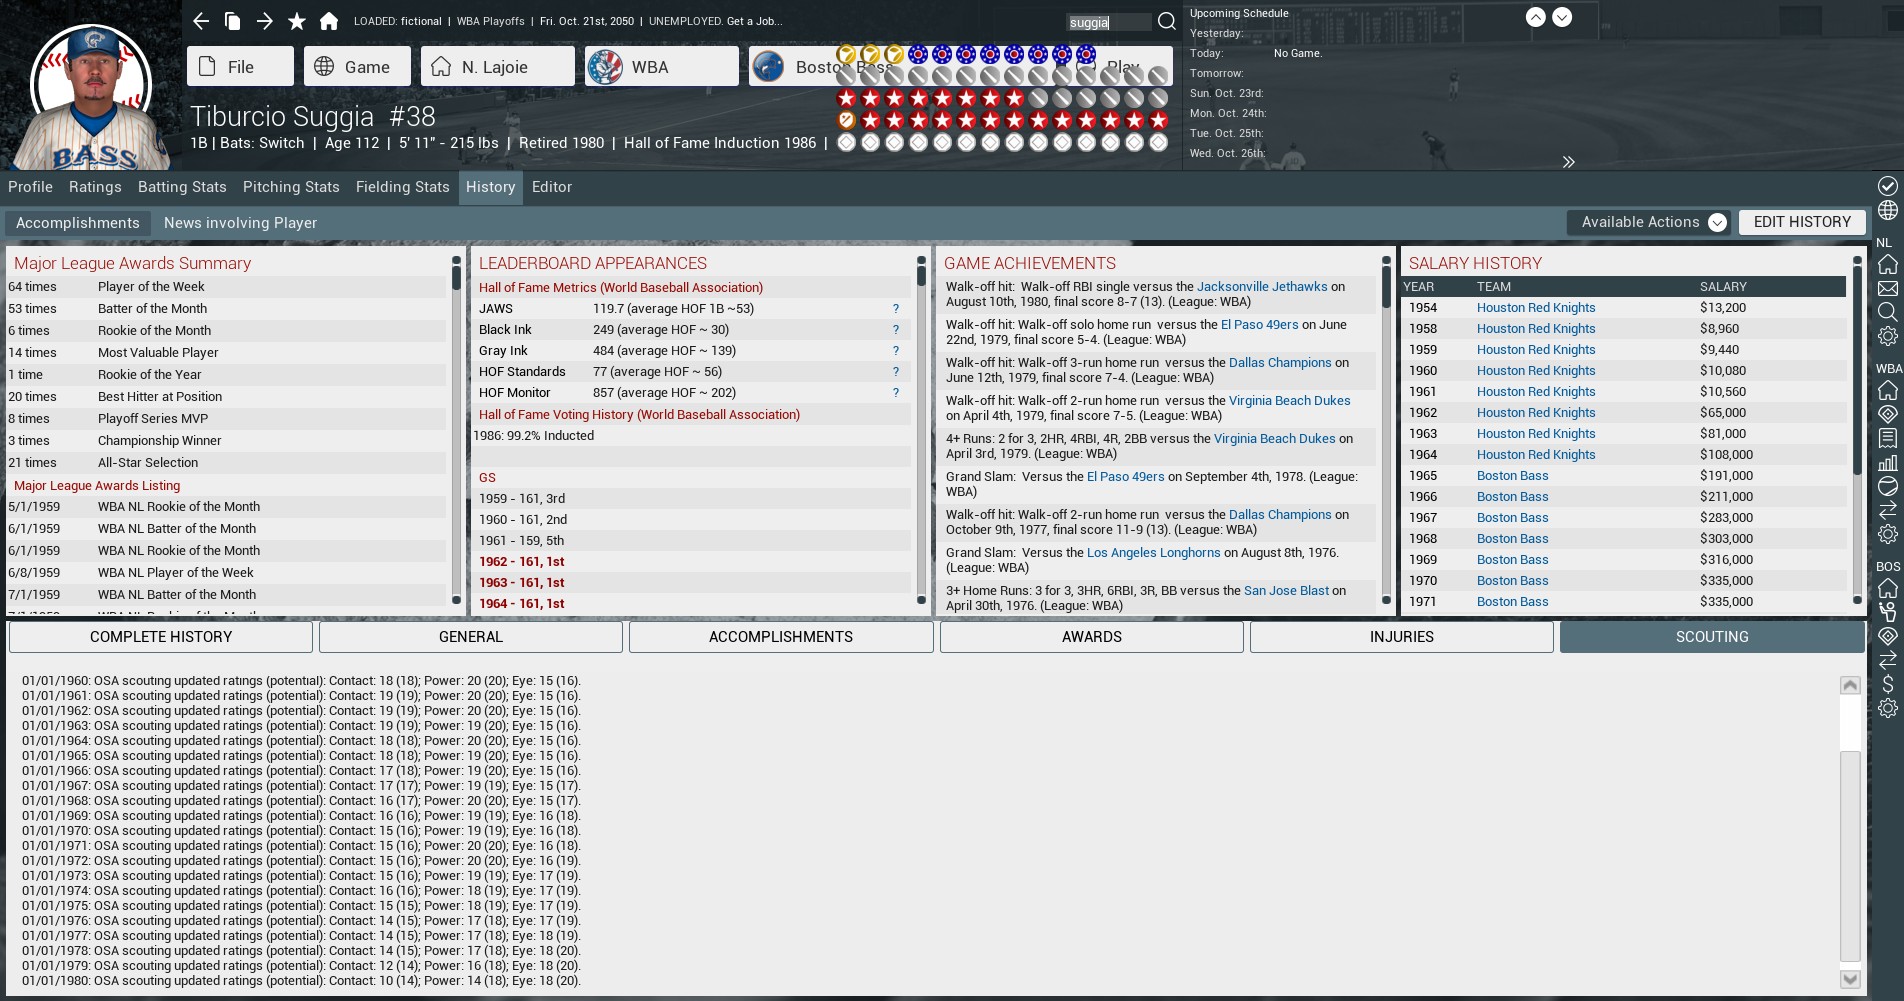Open the Available Actions dropdown
This screenshot has height=1001, width=1904.
(1652, 222)
